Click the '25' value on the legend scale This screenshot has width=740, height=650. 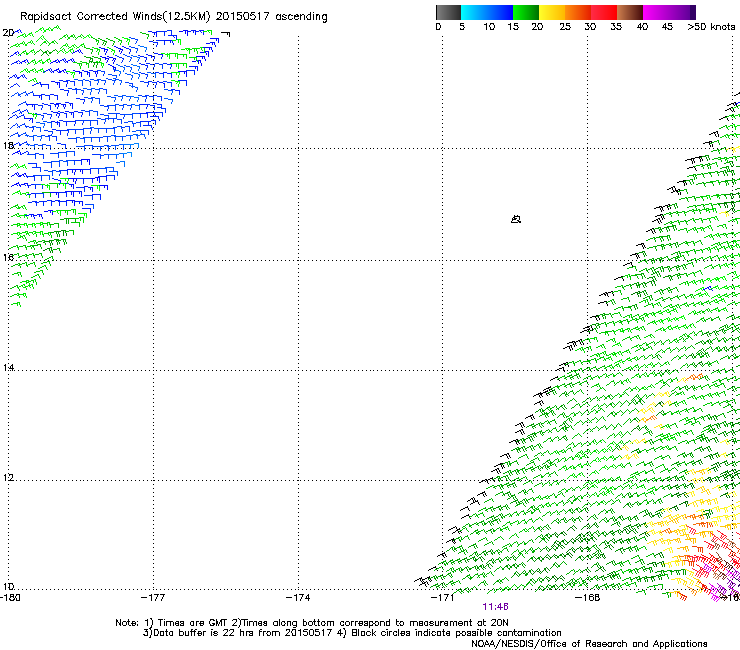pyautogui.click(x=565, y=27)
